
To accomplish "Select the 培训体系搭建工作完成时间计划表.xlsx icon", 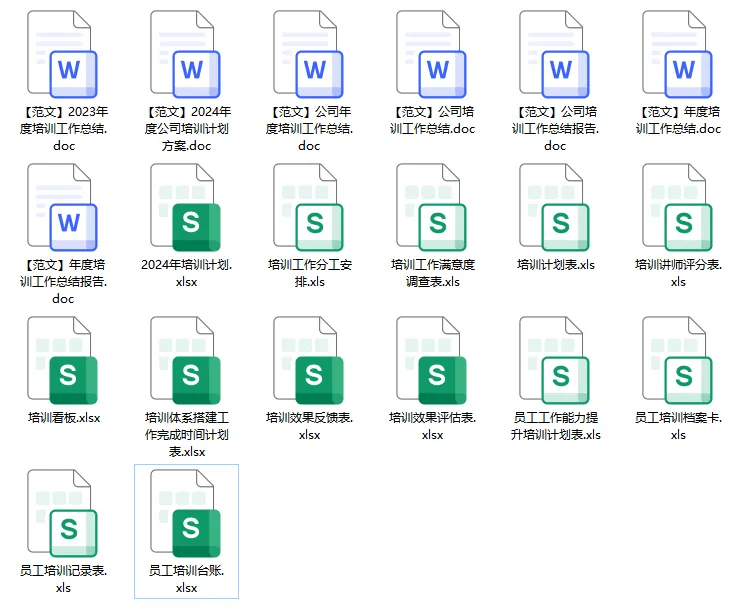I will click(x=185, y=360).
